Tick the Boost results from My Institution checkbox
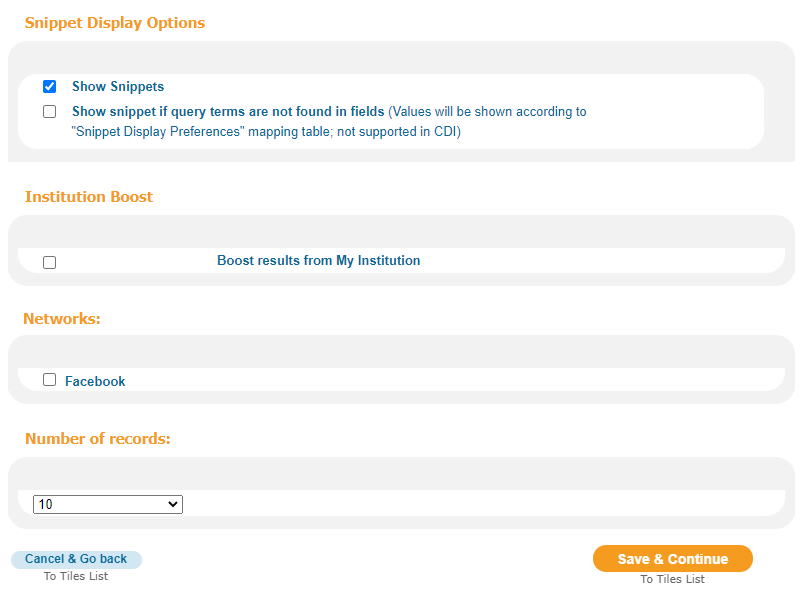 pos(49,262)
